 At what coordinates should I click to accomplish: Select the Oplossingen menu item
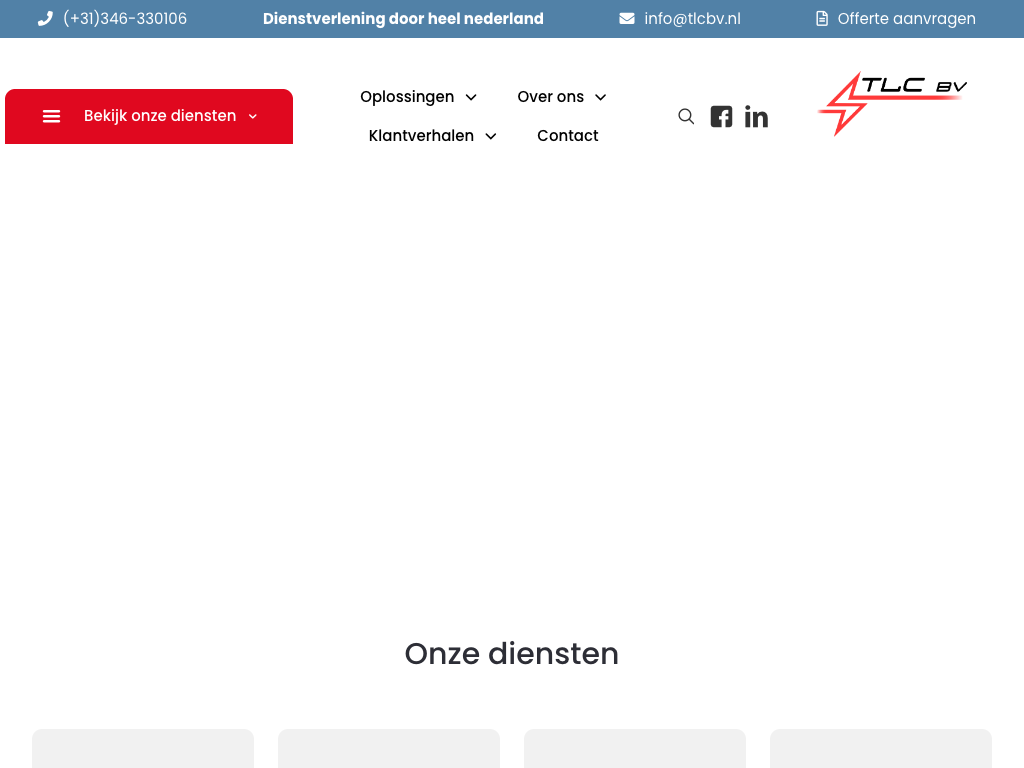(x=407, y=97)
